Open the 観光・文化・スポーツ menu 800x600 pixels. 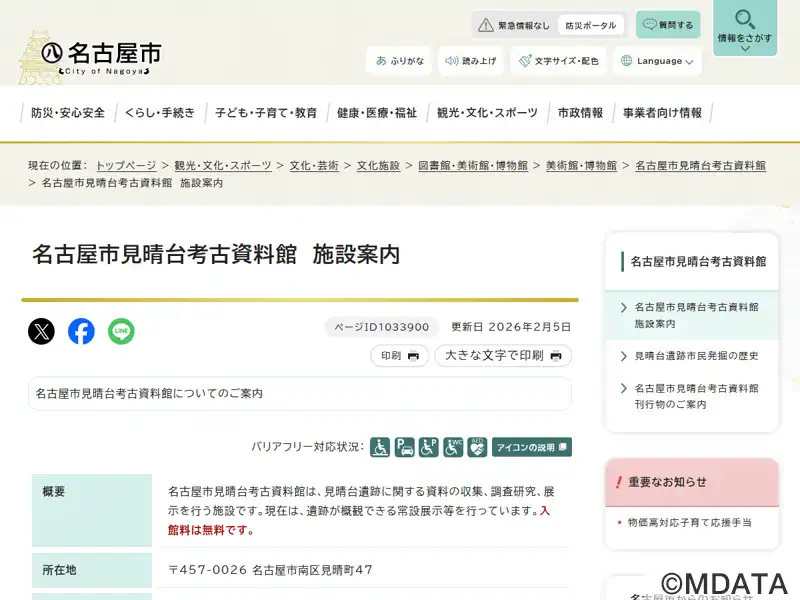tap(487, 113)
